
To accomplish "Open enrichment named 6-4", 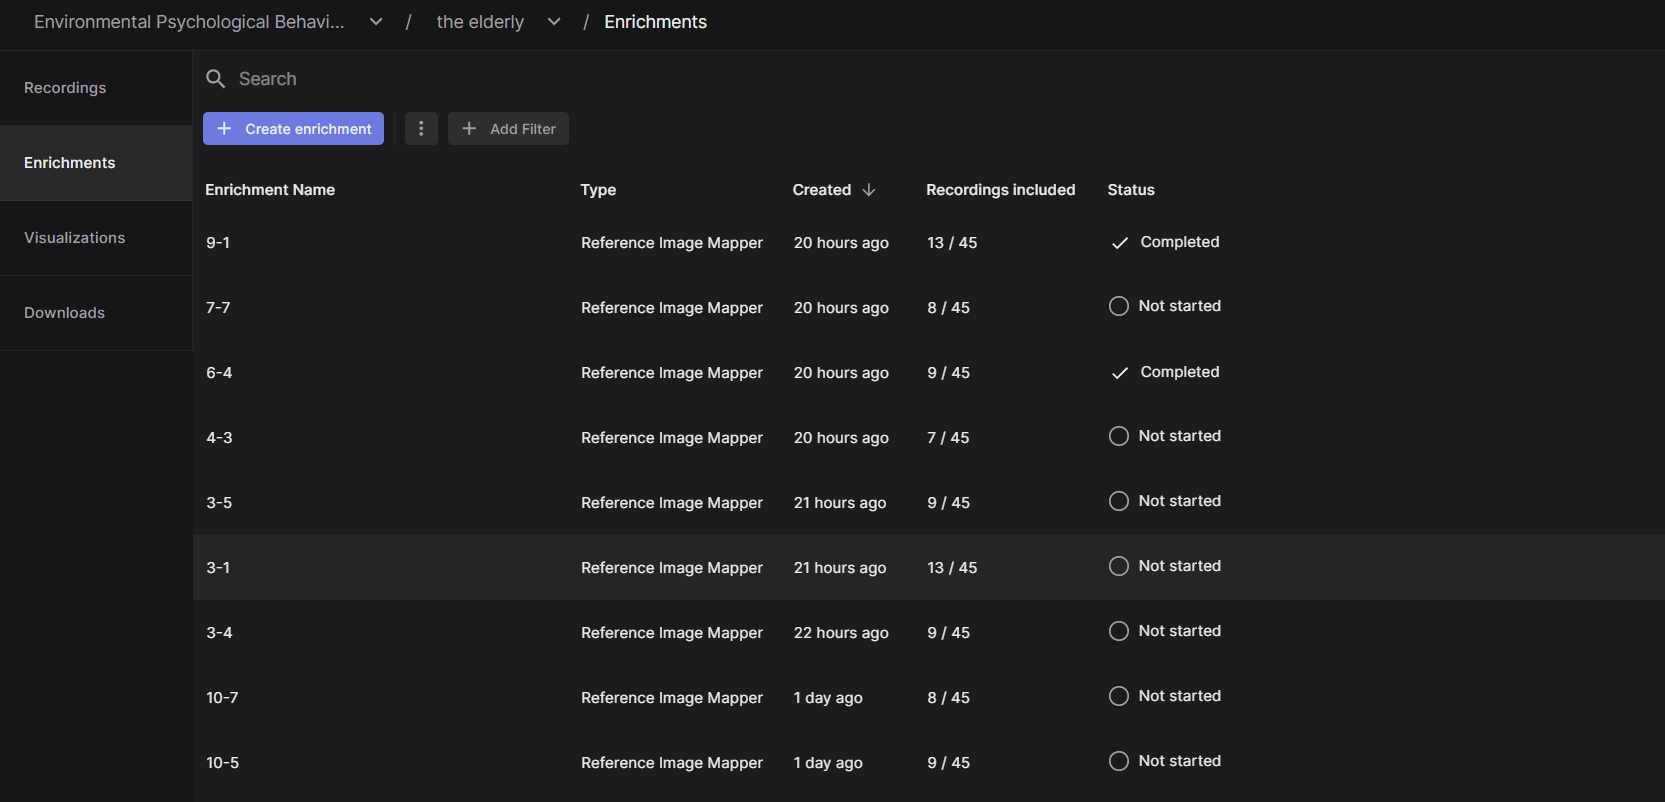I will click(x=219, y=372).
